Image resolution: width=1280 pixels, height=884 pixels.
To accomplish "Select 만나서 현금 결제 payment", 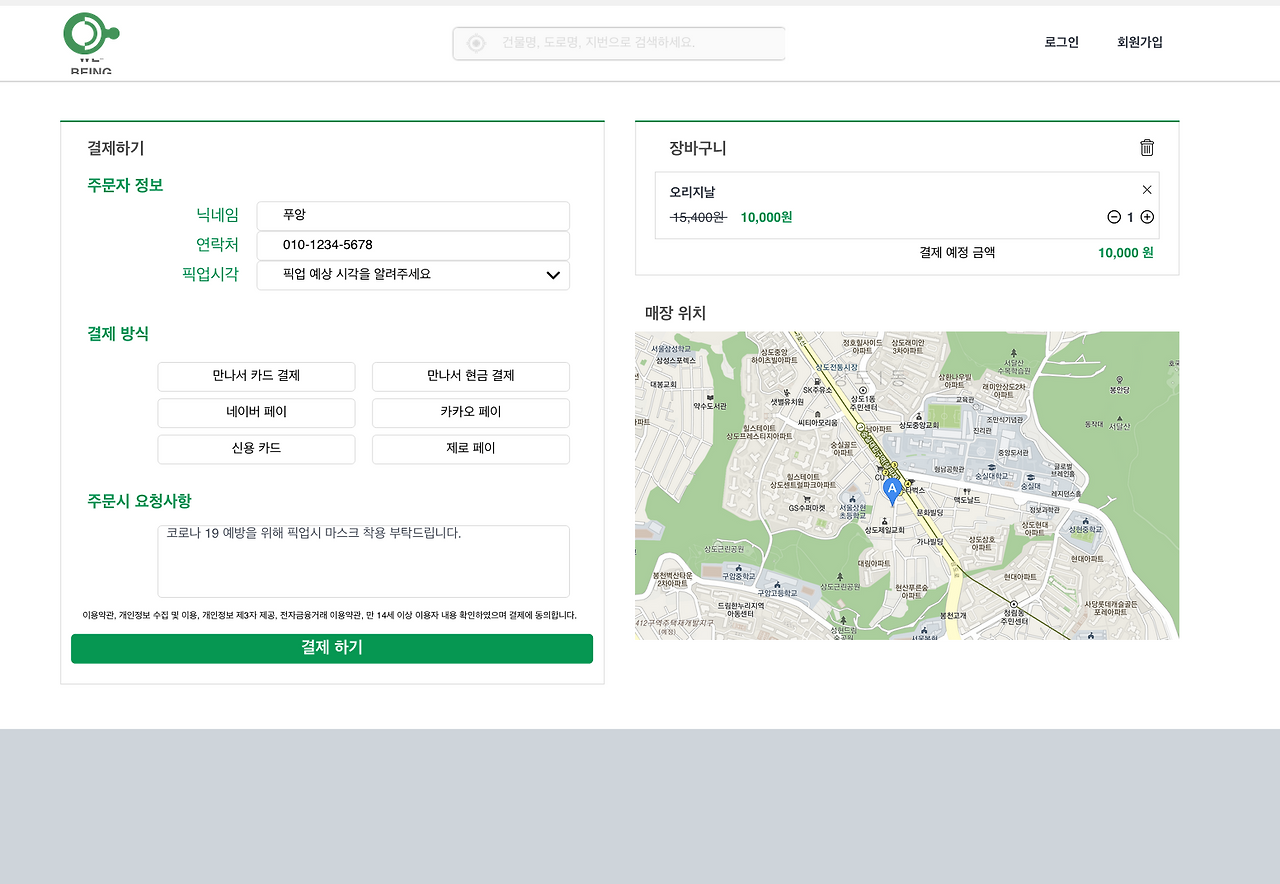I will pos(471,377).
